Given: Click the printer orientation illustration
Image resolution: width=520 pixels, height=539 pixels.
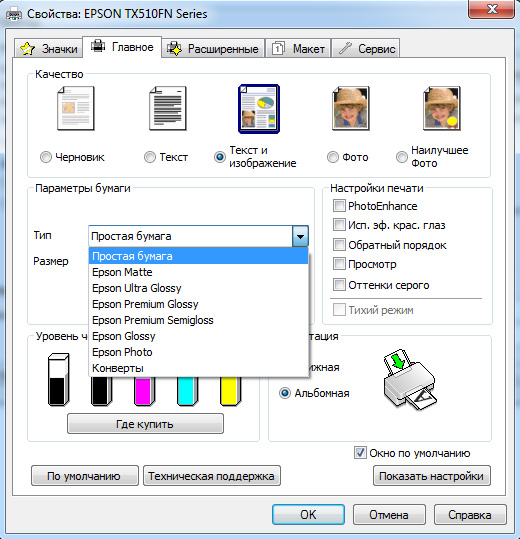Looking at the screenshot, I should (410, 380).
